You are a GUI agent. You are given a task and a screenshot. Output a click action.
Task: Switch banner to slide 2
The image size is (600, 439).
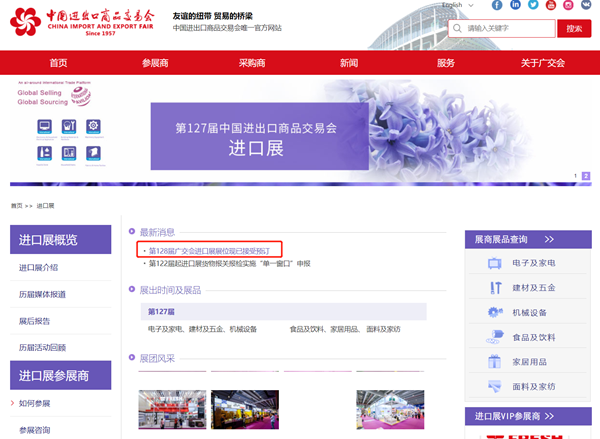coord(586,176)
